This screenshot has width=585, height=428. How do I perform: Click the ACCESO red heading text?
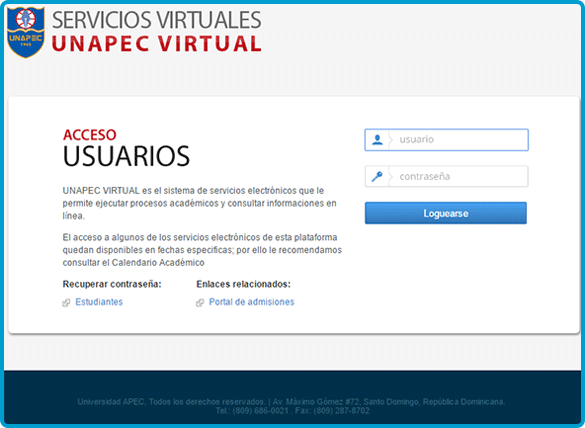(x=90, y=135)
